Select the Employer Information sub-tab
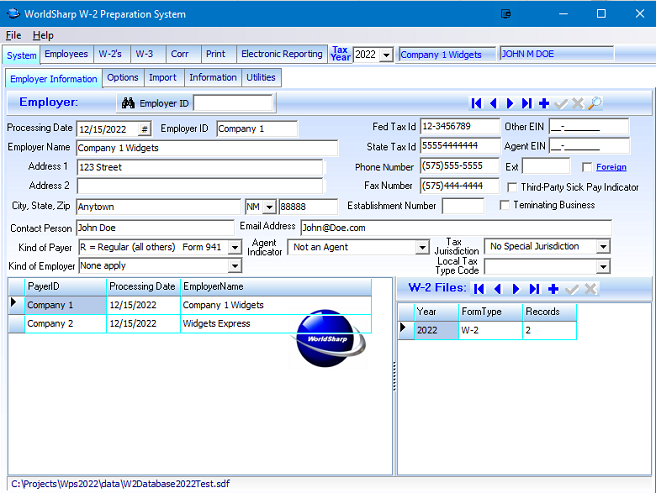 pos(54,79)
